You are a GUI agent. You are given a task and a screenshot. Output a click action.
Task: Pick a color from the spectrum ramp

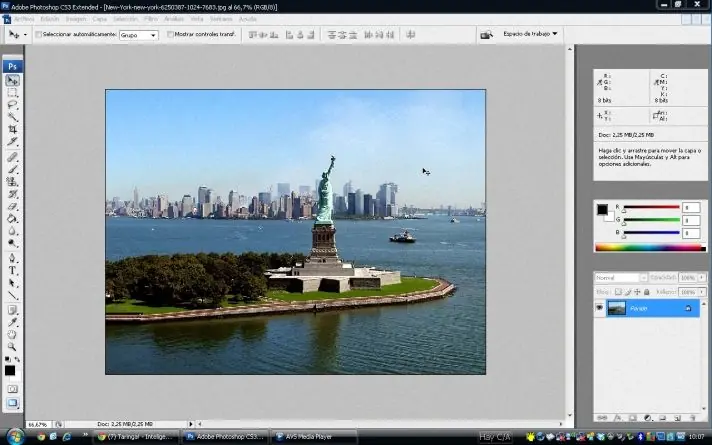(x=650, y=247)
